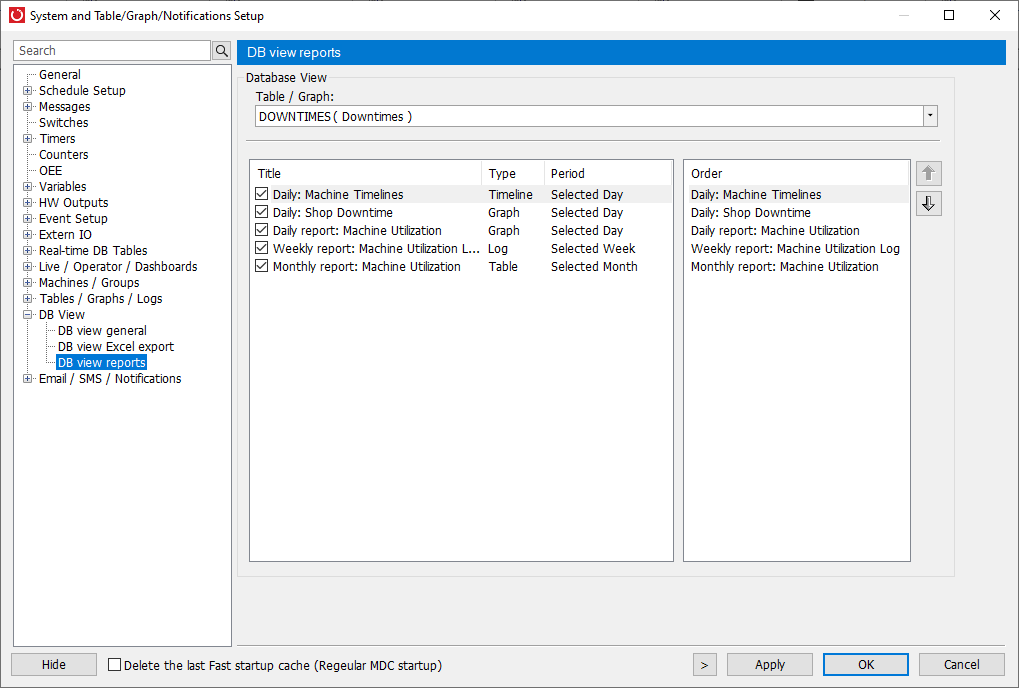Select DB view reports tree item
This screenshot has width=1019, height=688.
101,363
